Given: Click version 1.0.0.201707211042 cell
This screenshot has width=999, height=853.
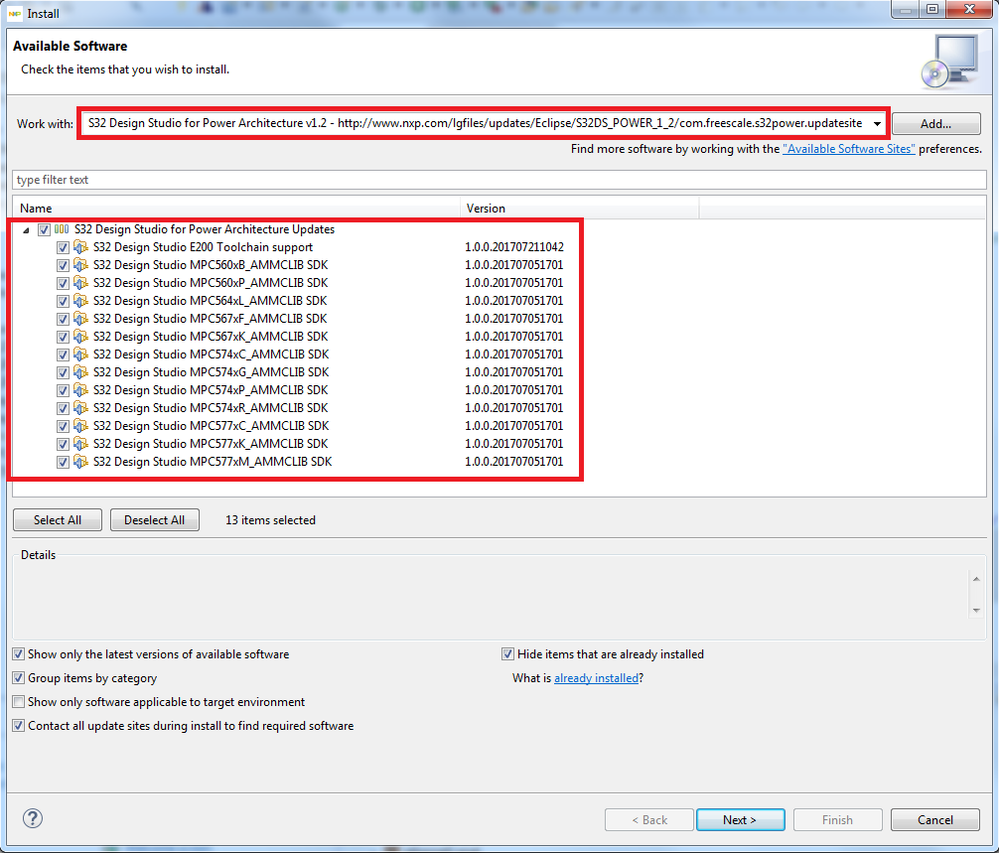Looking at the screenshot, I should 514,247.
